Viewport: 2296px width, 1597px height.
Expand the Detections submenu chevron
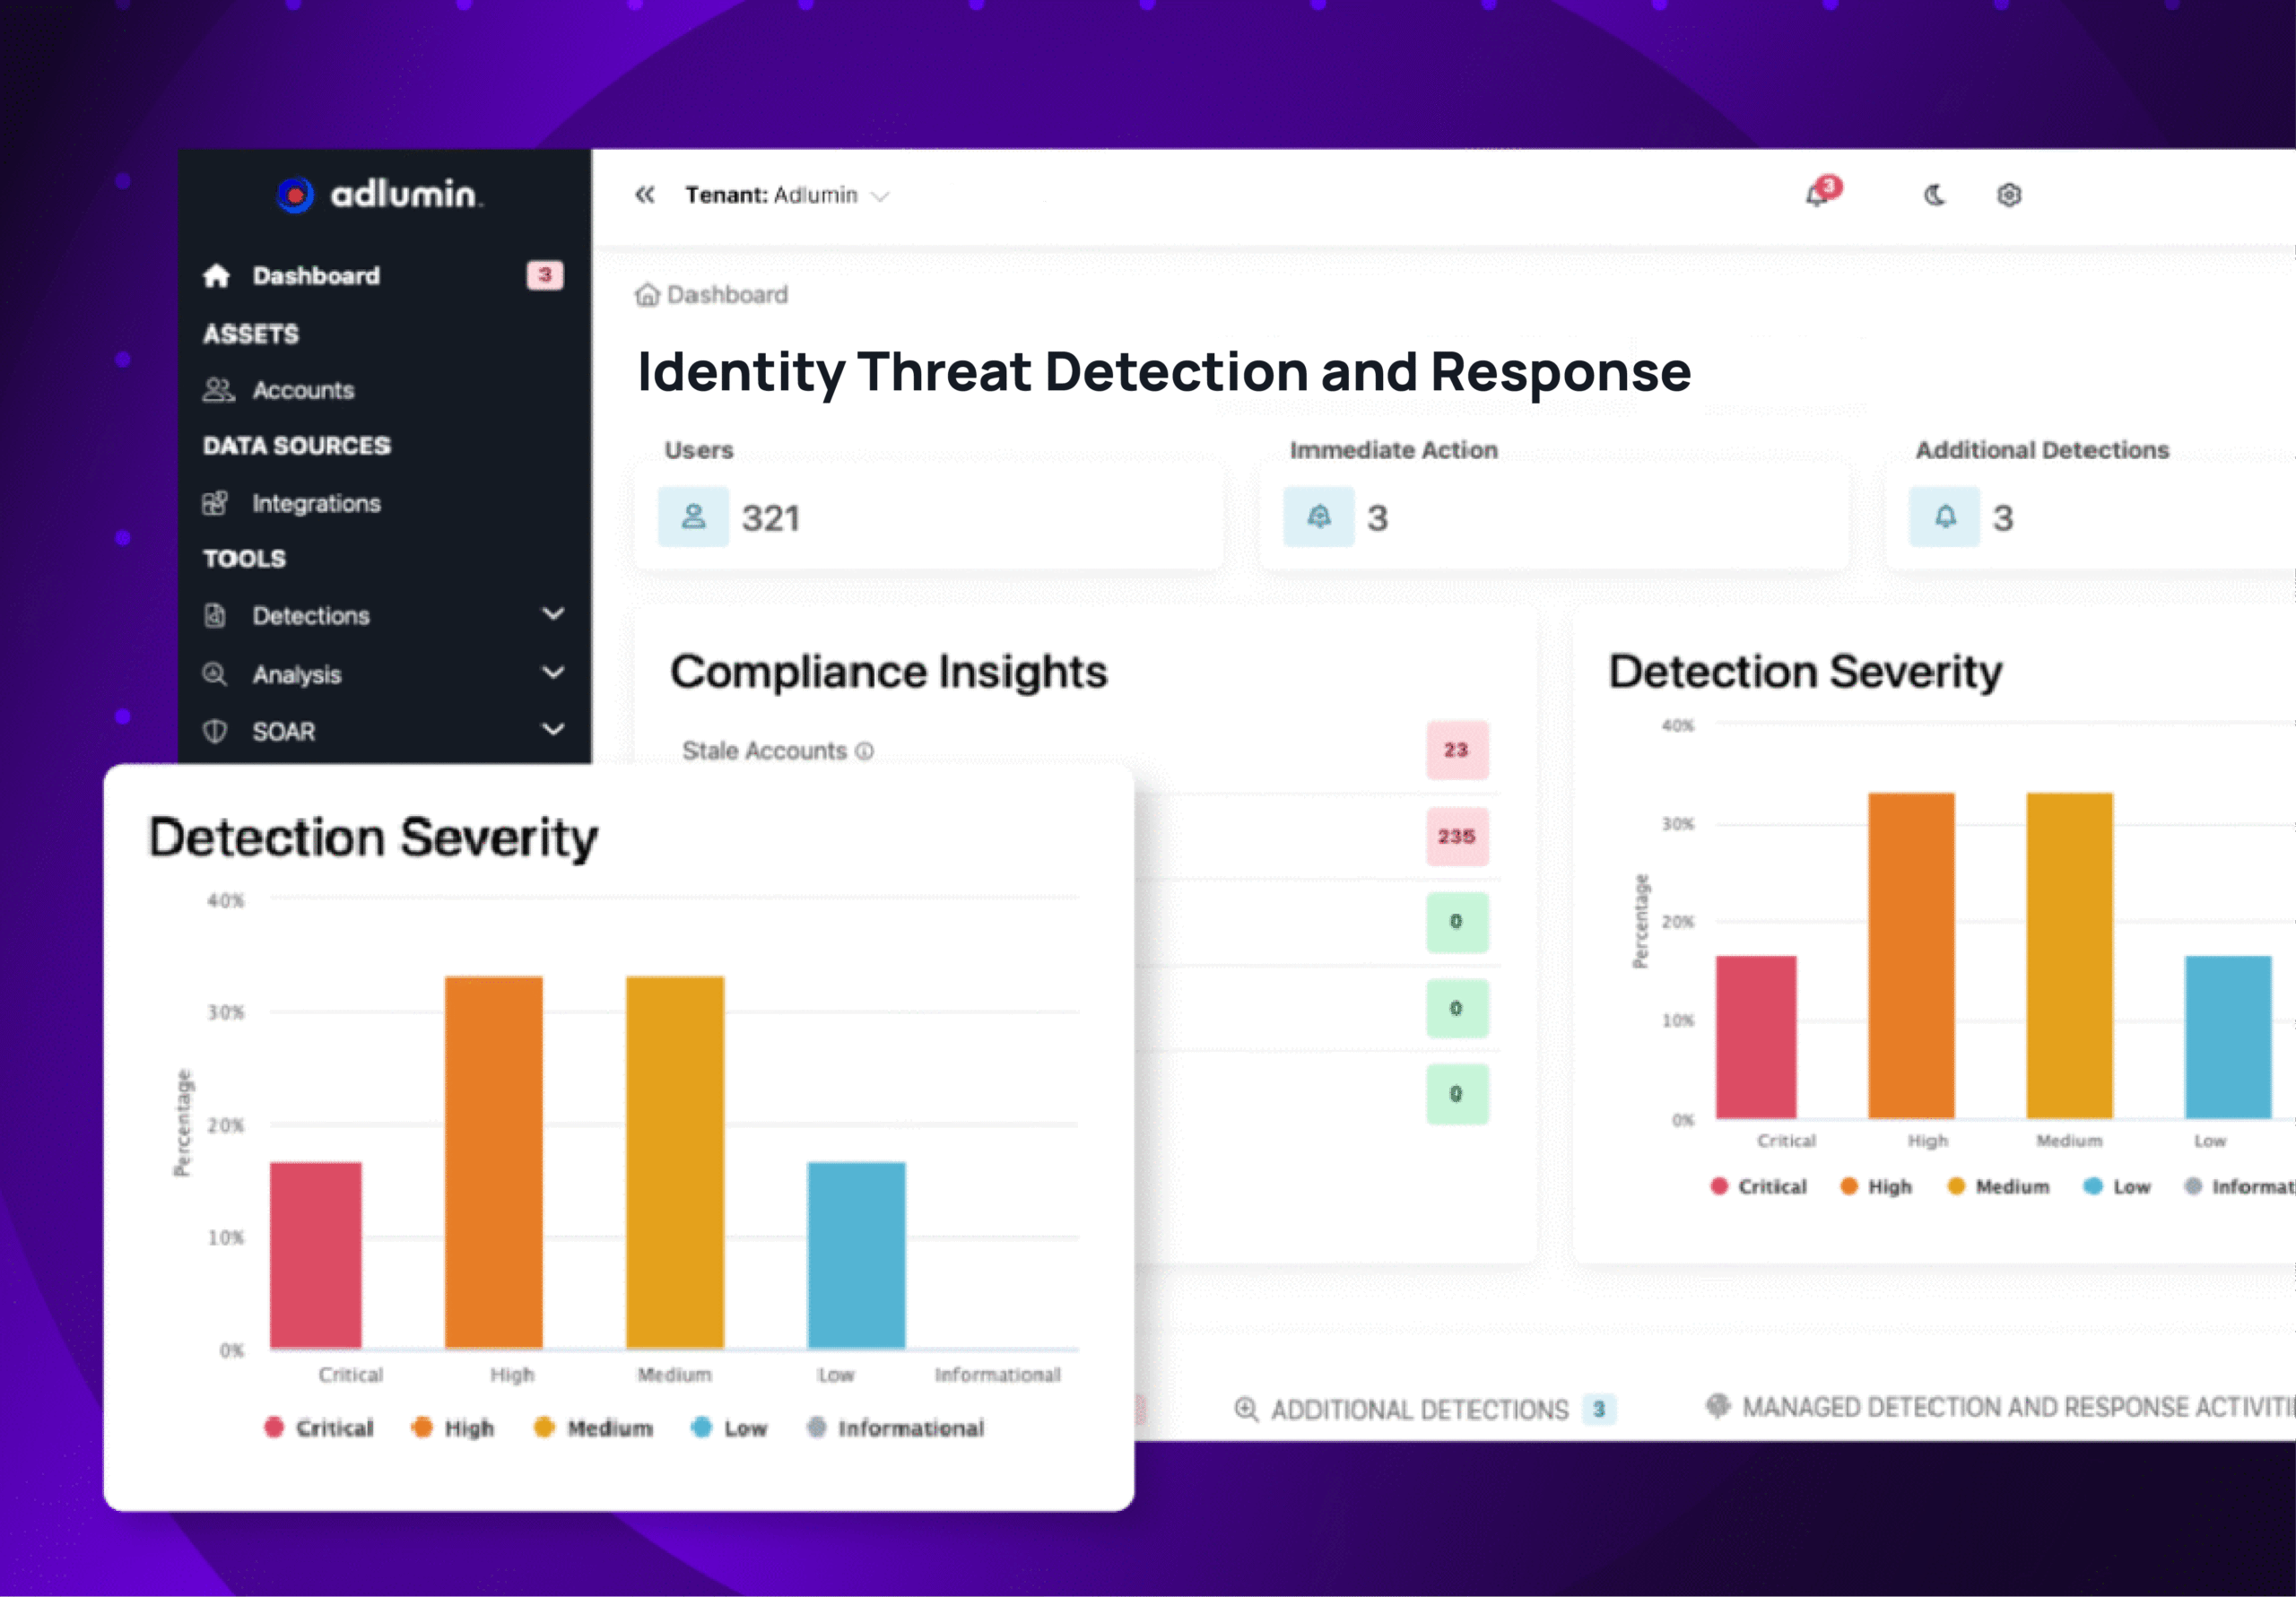coord(553,615)
